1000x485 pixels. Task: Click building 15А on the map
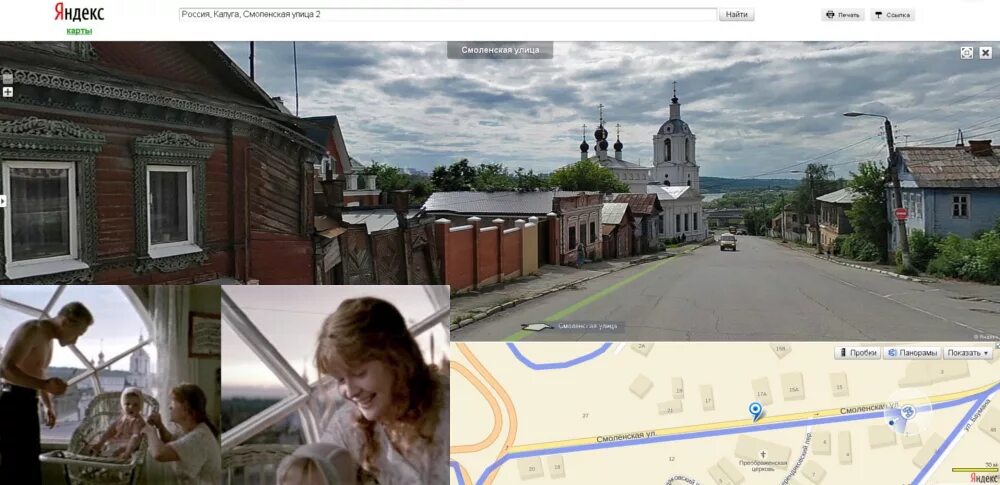click(793, 386)
